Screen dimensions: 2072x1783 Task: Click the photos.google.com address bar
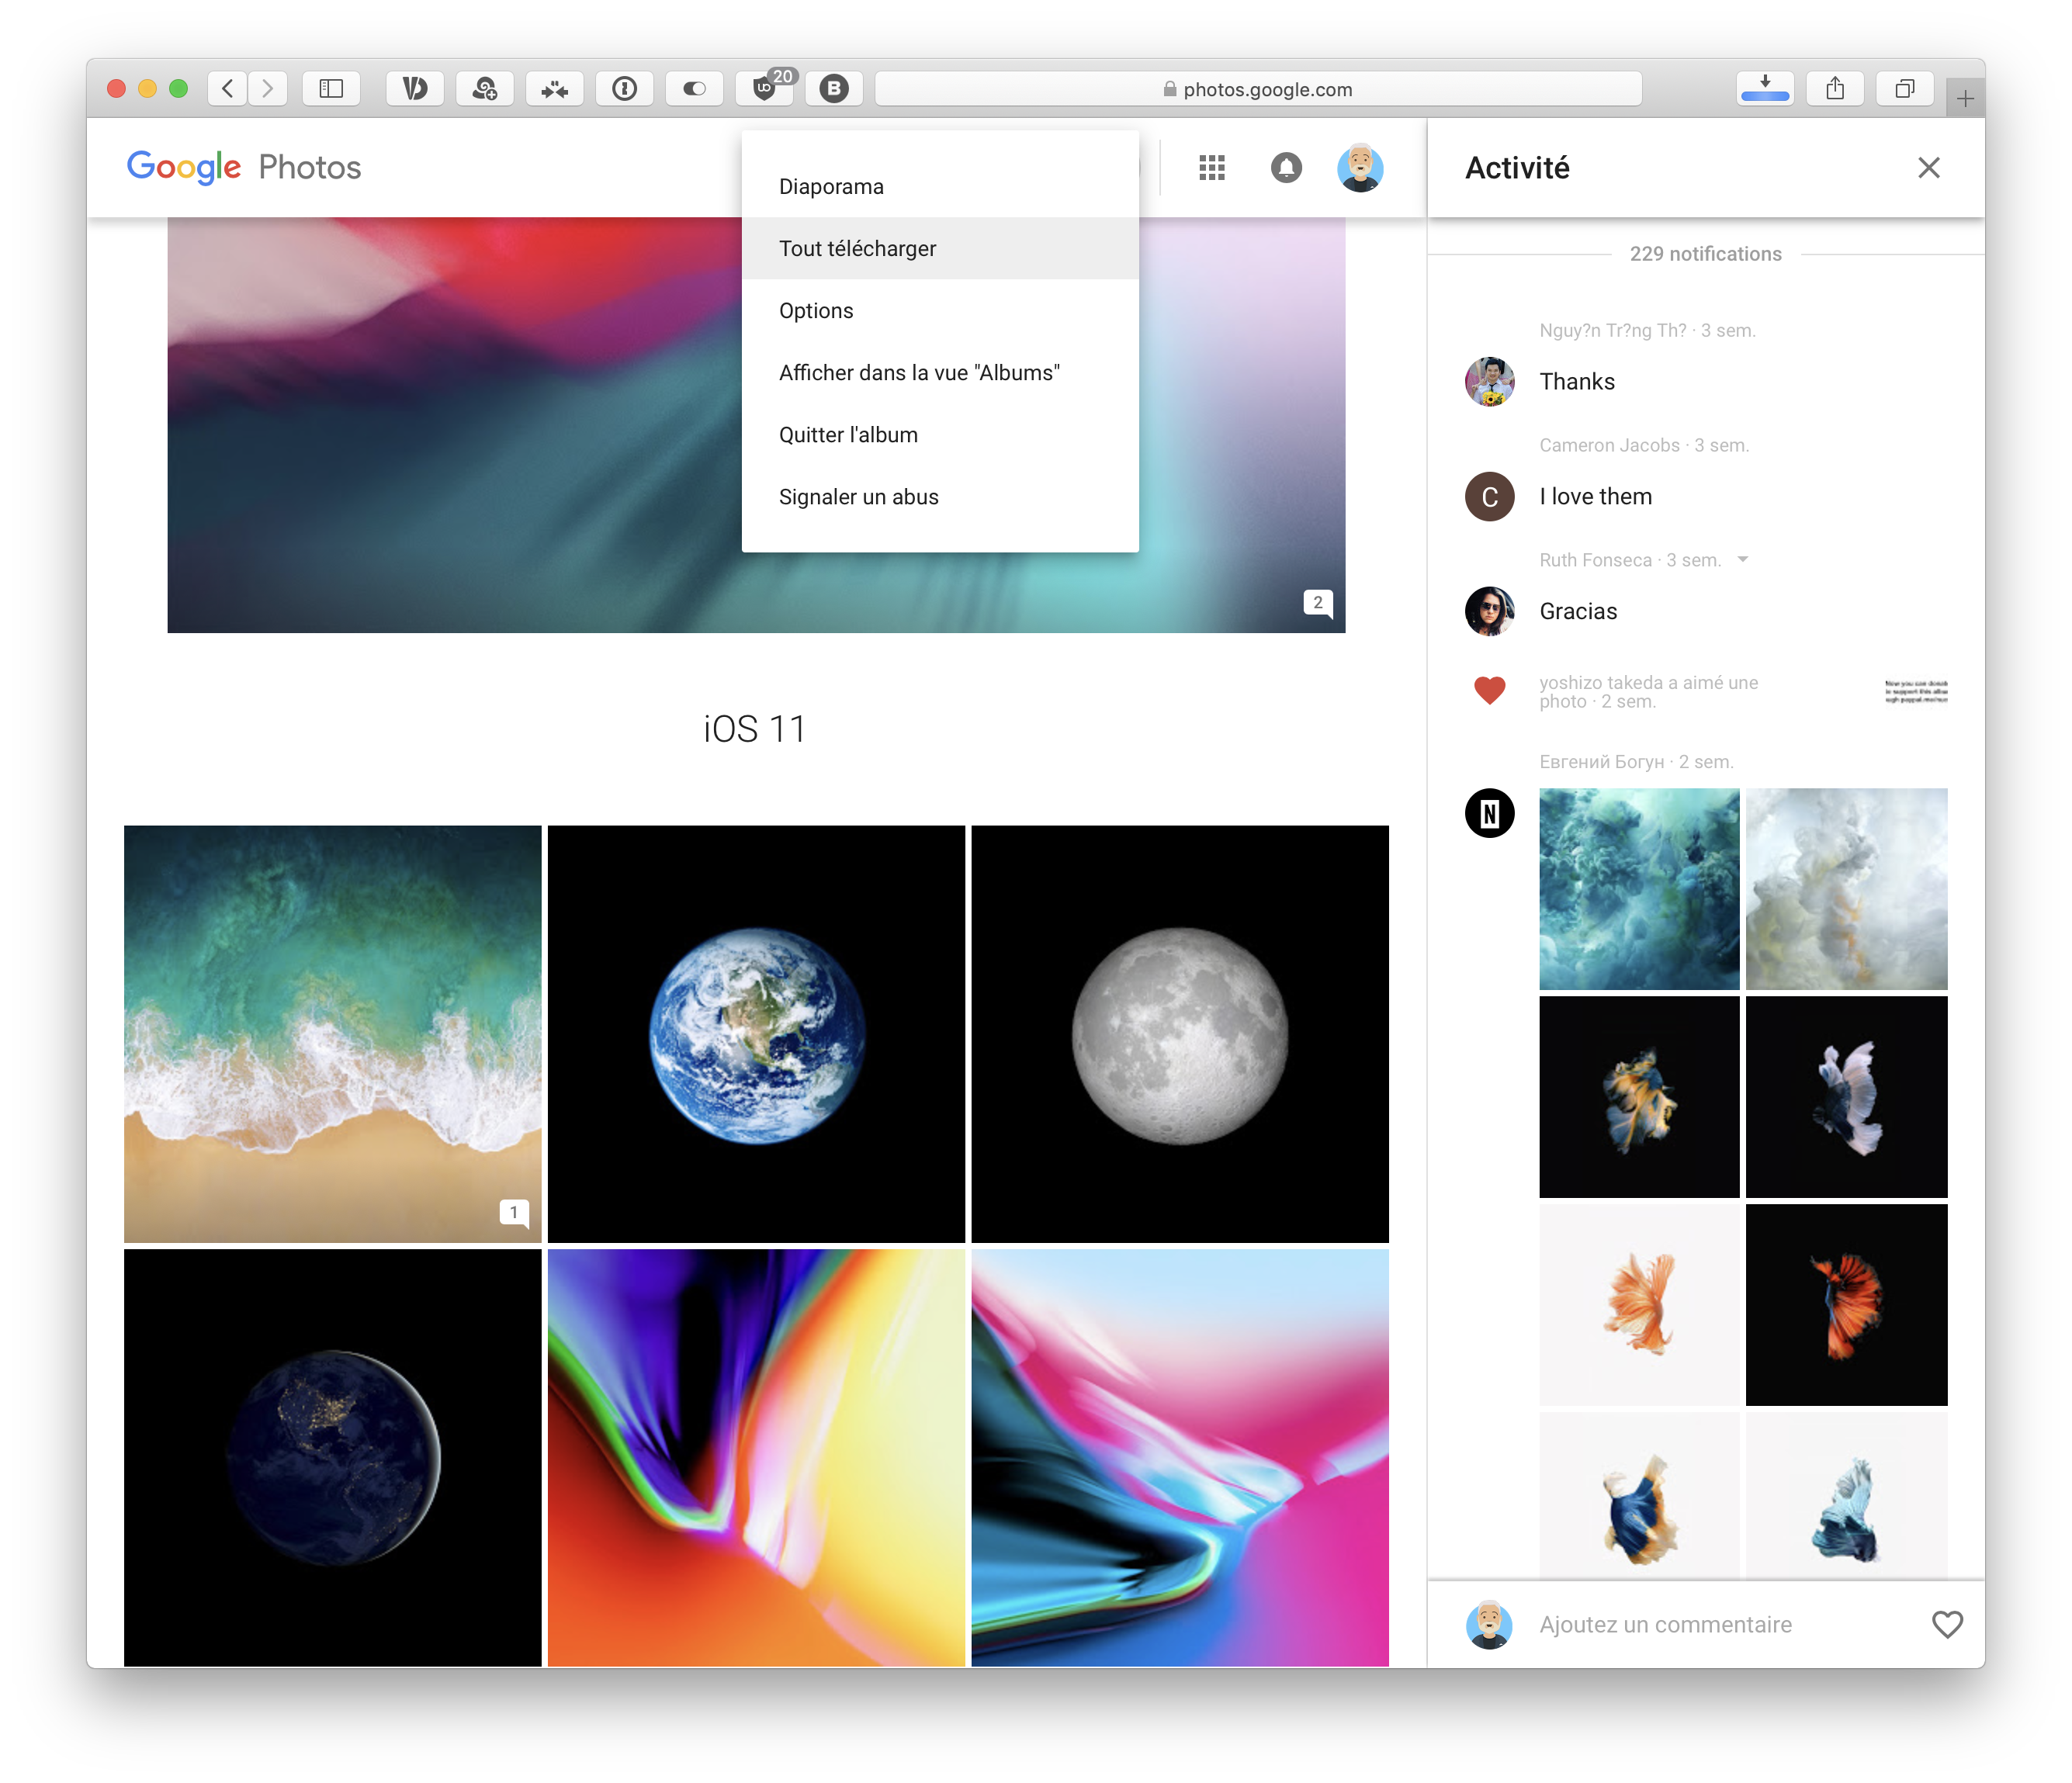[1257, 89]
